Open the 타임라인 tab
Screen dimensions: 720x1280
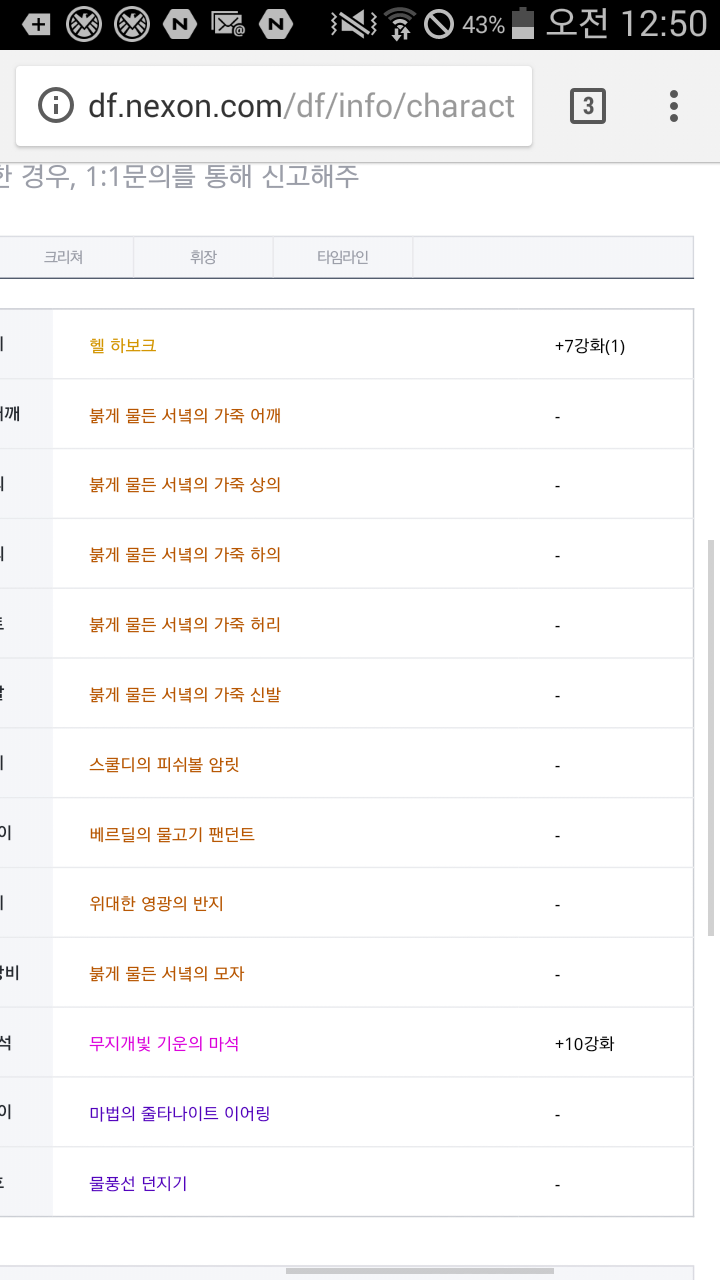(342, 257)
